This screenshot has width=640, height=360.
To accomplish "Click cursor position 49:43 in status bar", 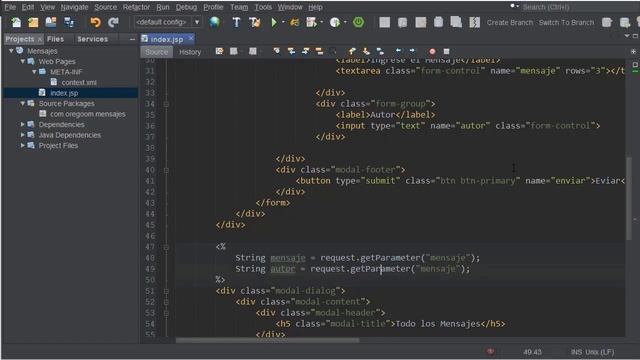I will (532, 352).
